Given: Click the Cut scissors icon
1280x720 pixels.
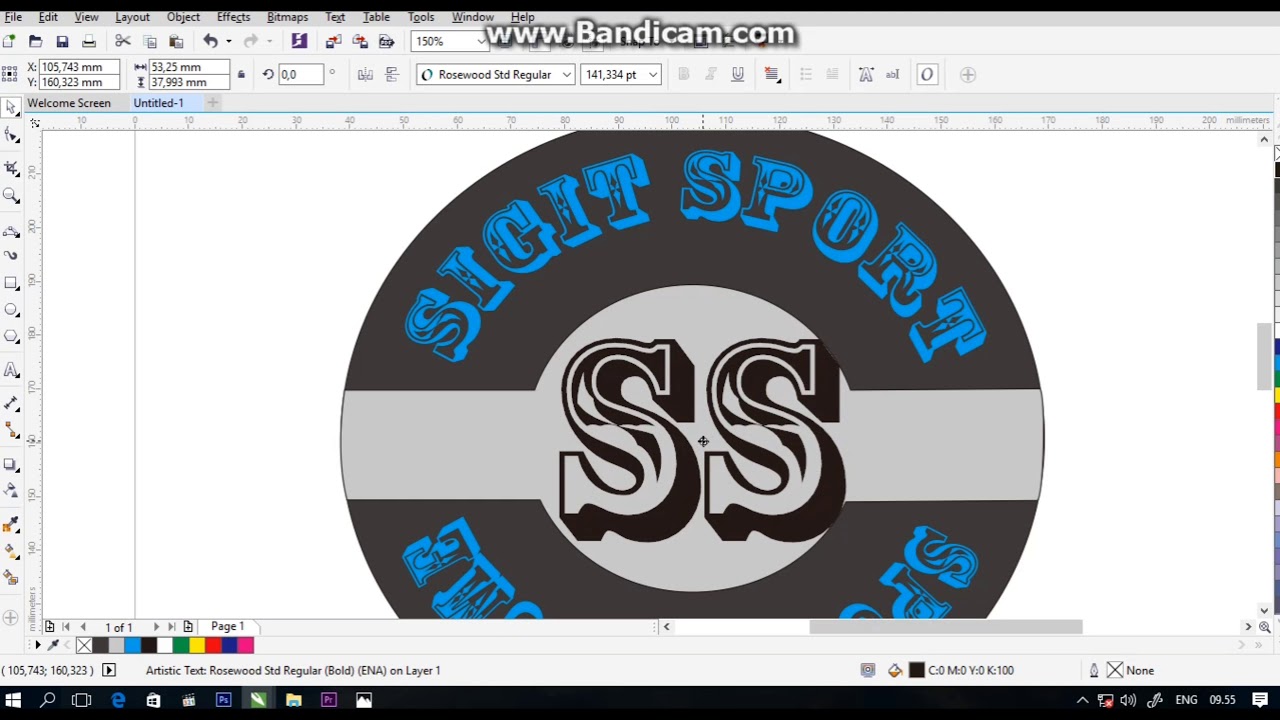Looking at the screenshot, I should point(122,41).
